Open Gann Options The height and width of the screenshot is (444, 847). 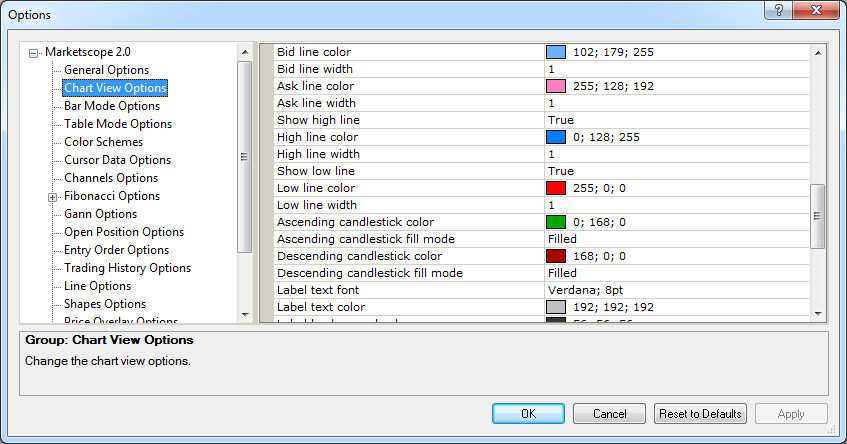pos(100,214)
